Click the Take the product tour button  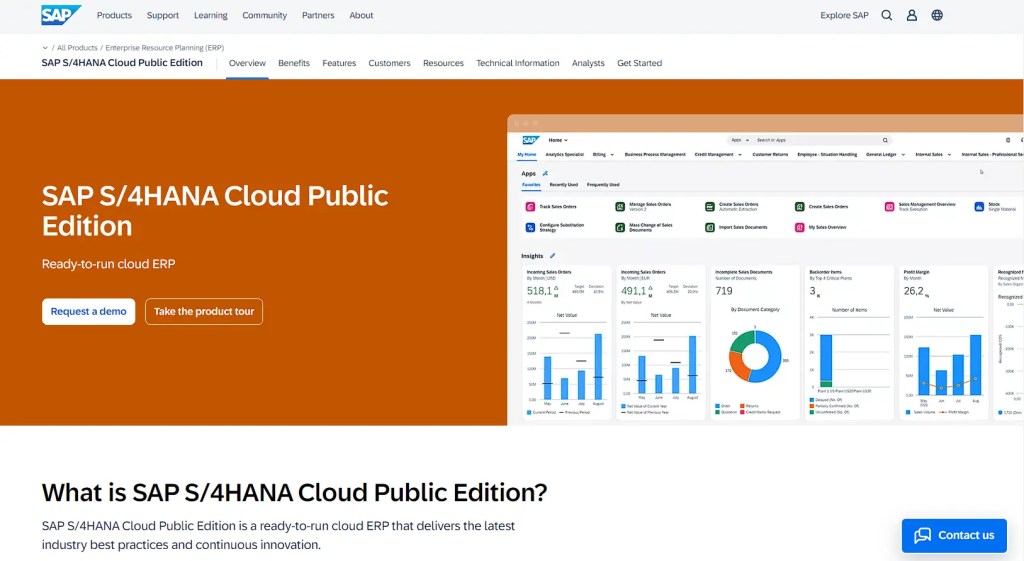pos(204,312)
